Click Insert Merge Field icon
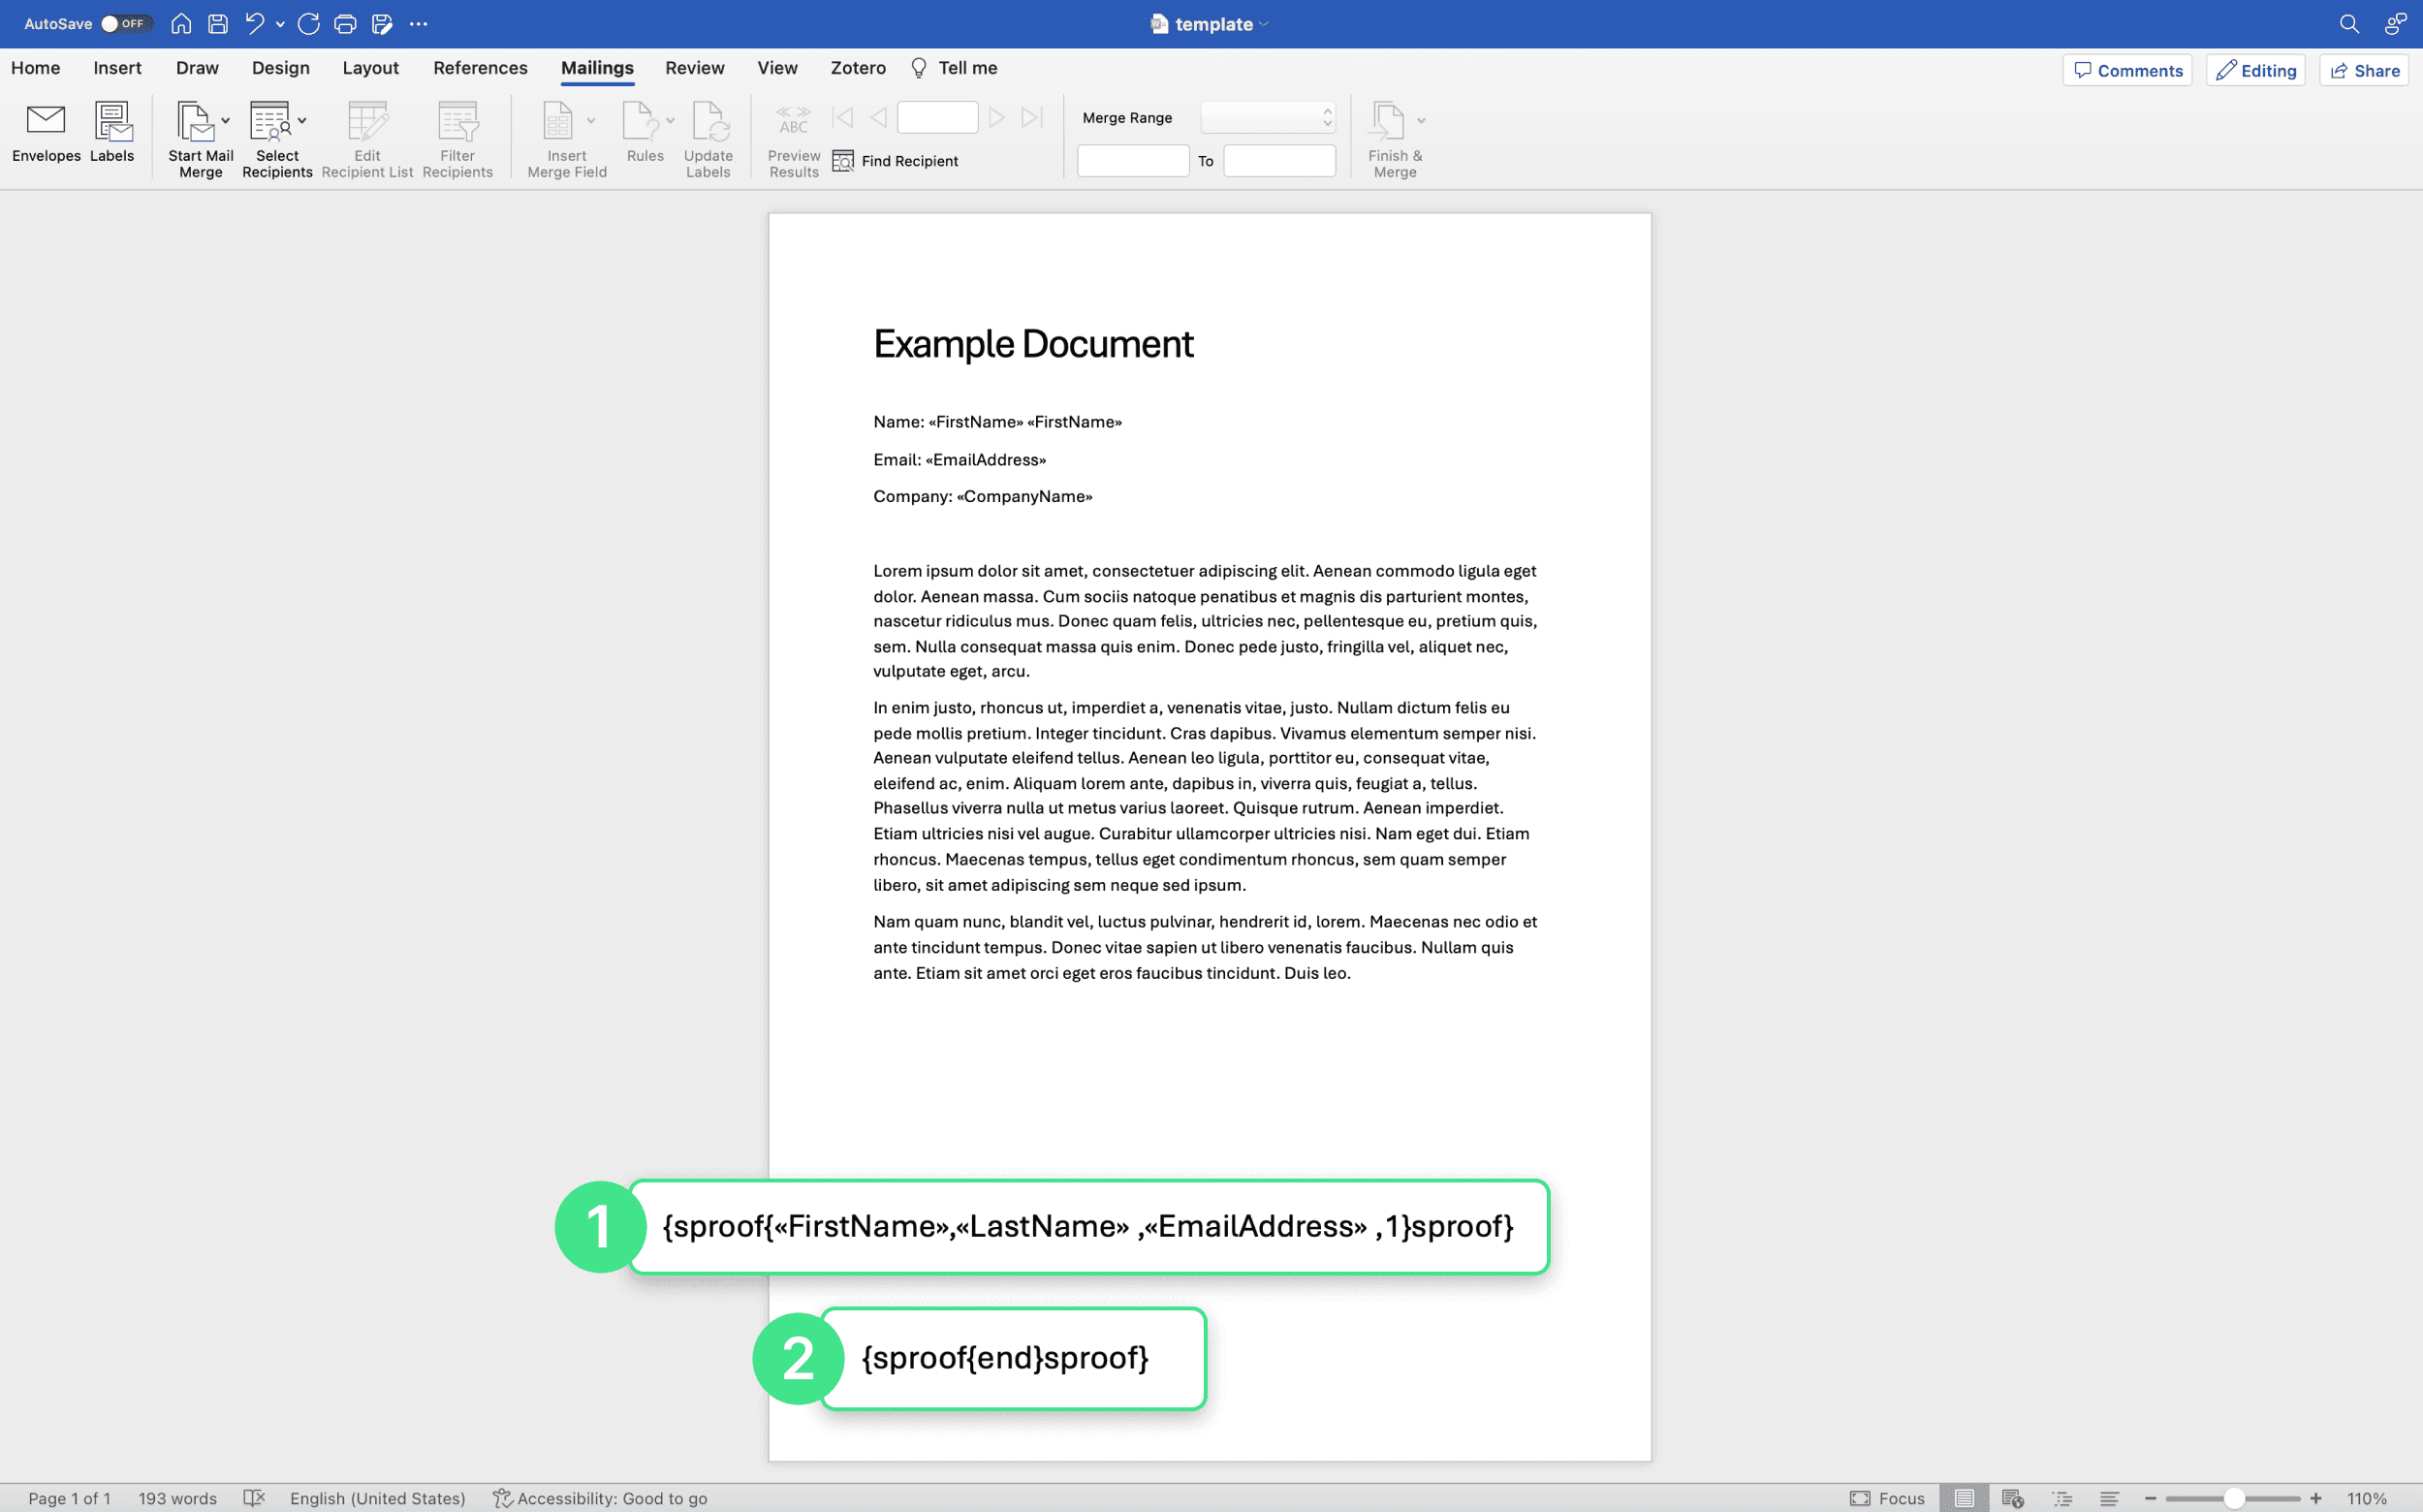2423x1512 pixels. click(558, 121)
